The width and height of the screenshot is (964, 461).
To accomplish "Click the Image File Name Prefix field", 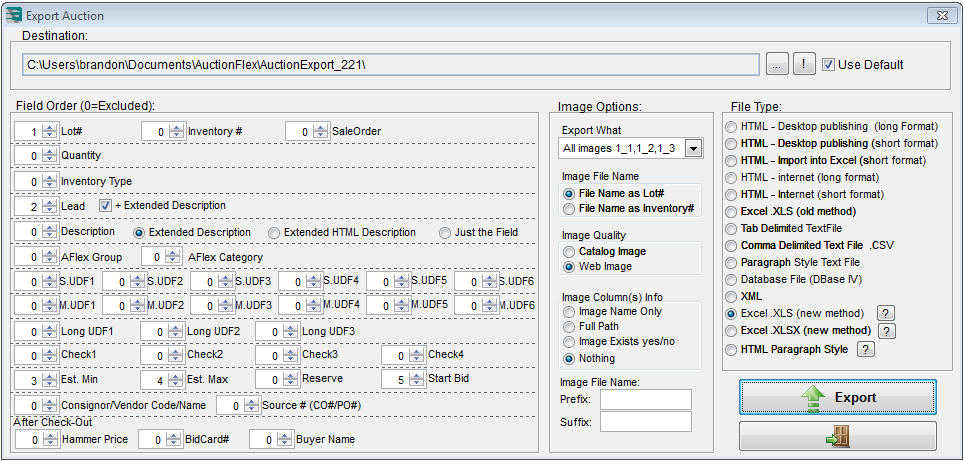I will tap(645, 400).
